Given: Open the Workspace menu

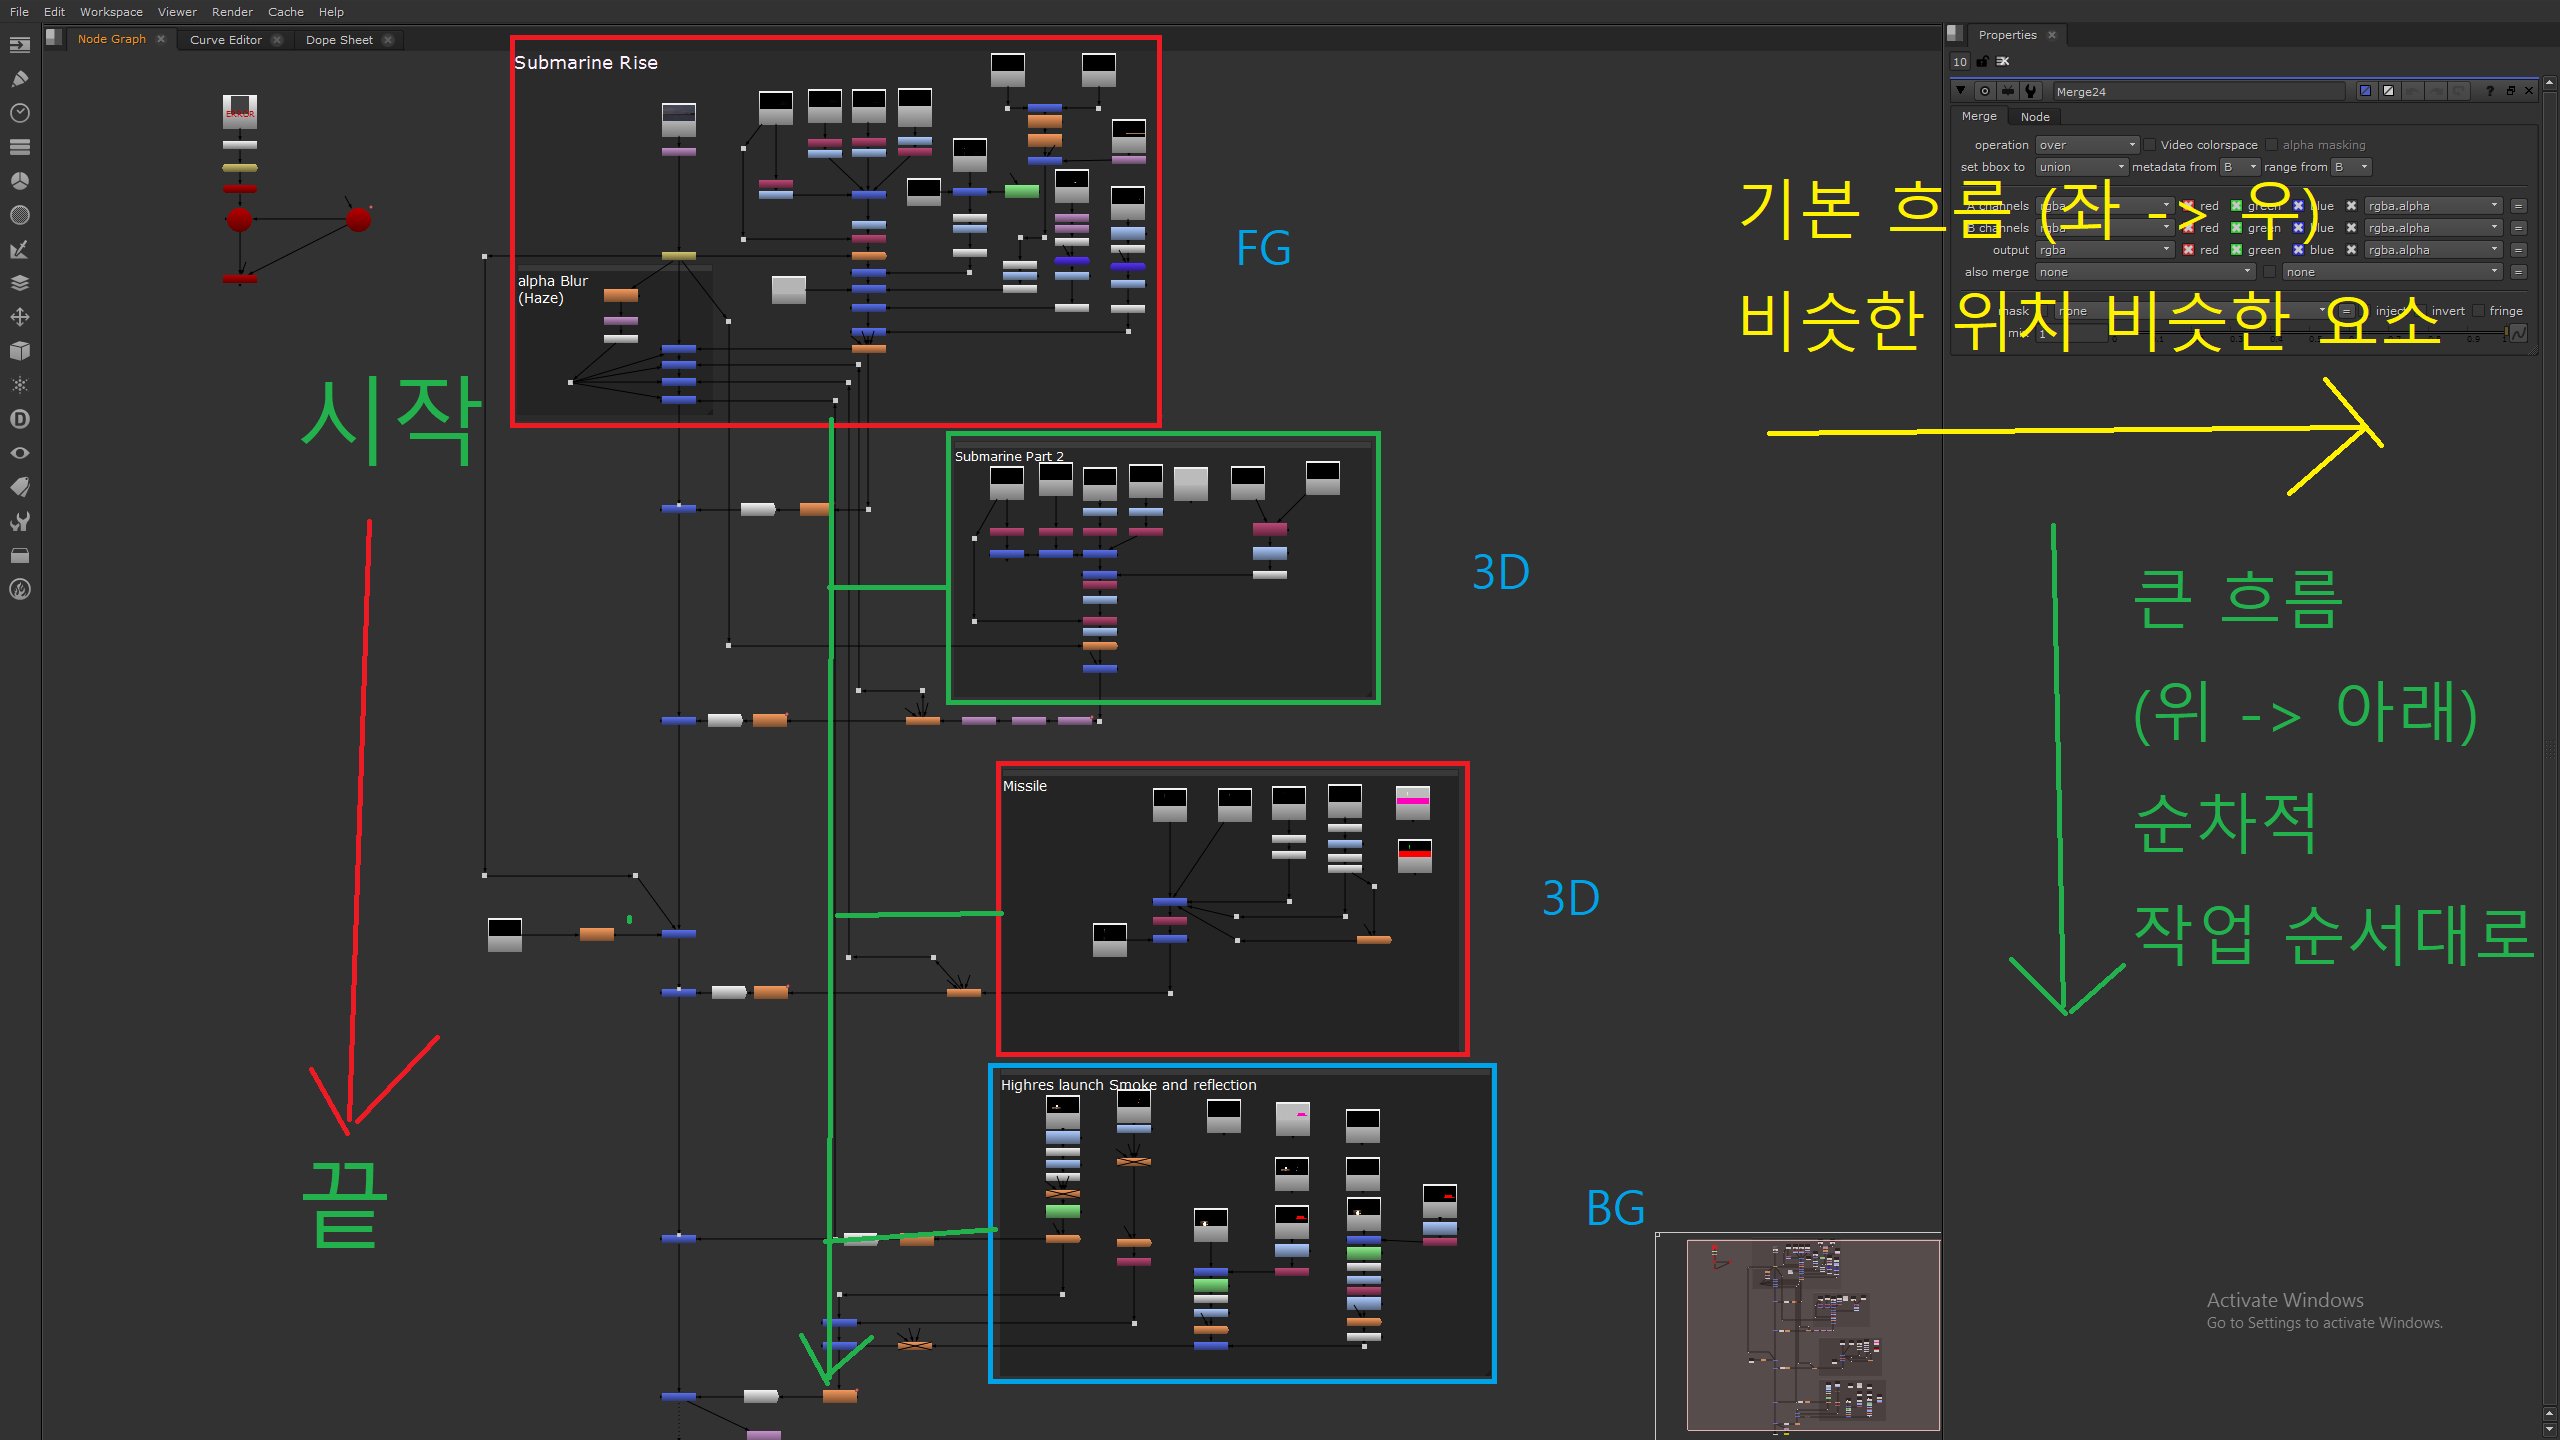Looking at the screenshot, I should pos(111,12).
